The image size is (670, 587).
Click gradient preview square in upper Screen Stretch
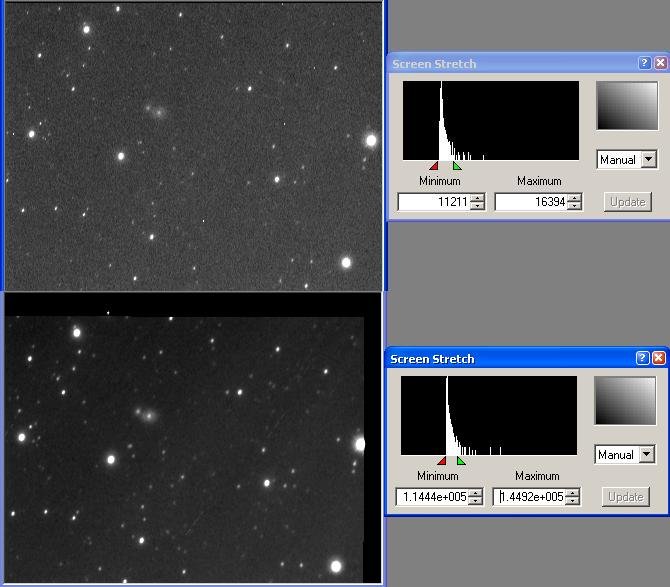627,106
